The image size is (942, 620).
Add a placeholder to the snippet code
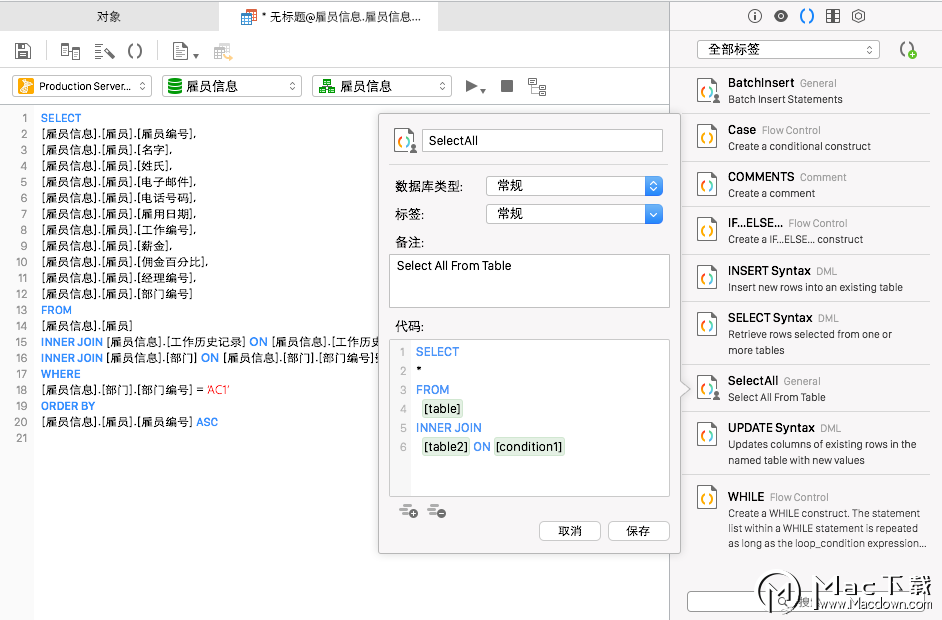point(409,511)
